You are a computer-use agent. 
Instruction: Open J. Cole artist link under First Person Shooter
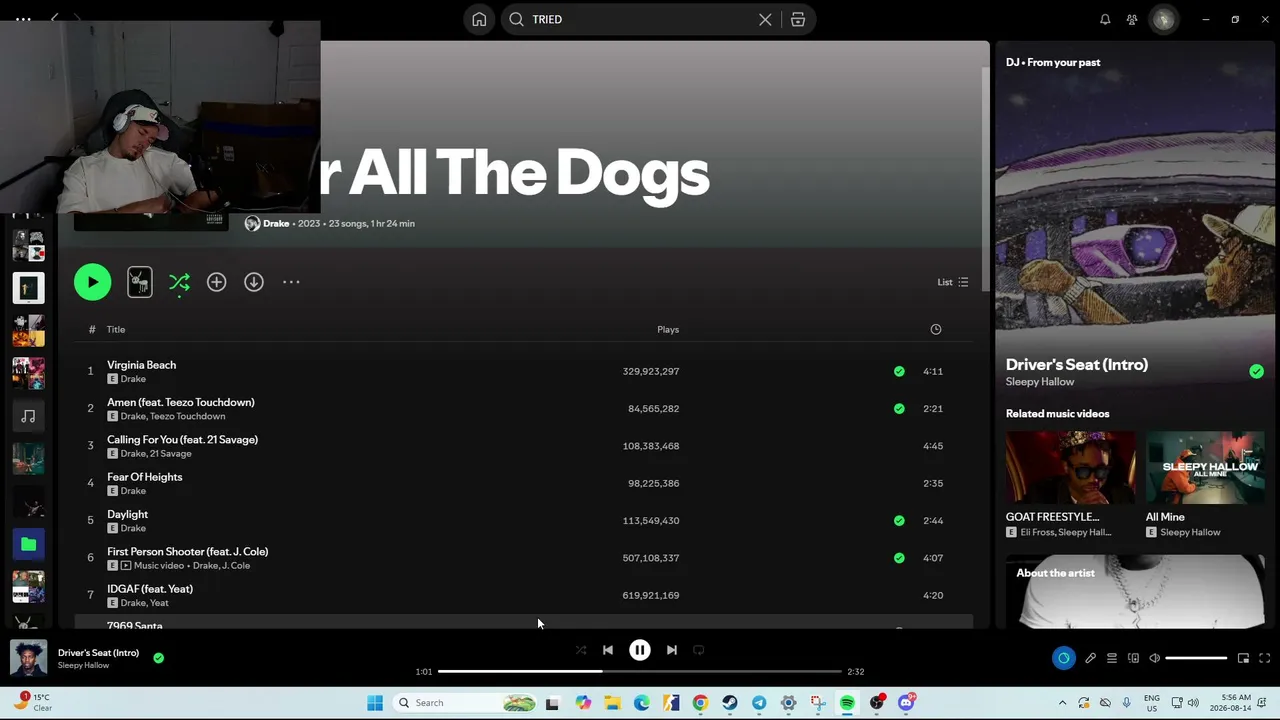click(x=236, y=565)
